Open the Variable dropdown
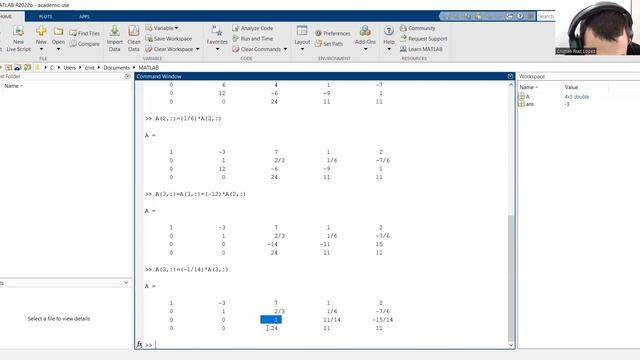Screen dimensions: 640x360 [162, 28]
